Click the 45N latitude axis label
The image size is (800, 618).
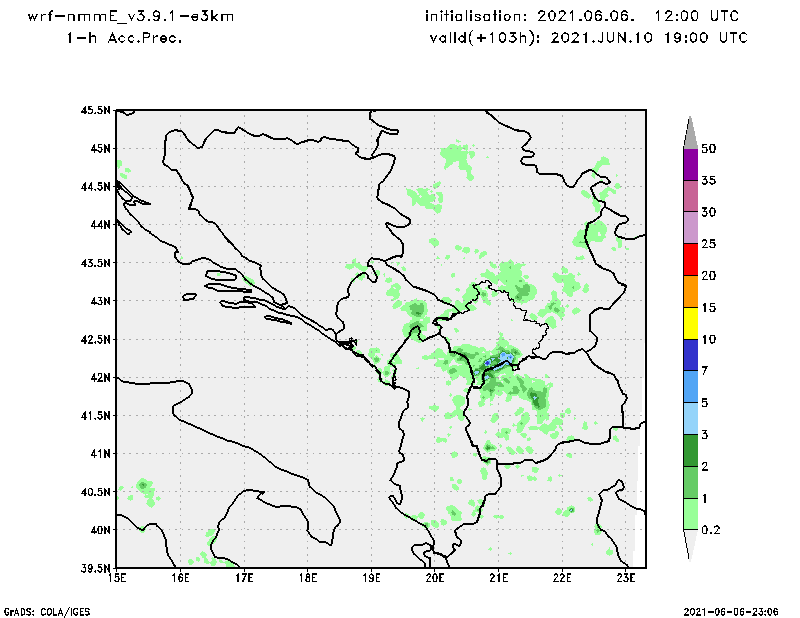pos(101,149)
